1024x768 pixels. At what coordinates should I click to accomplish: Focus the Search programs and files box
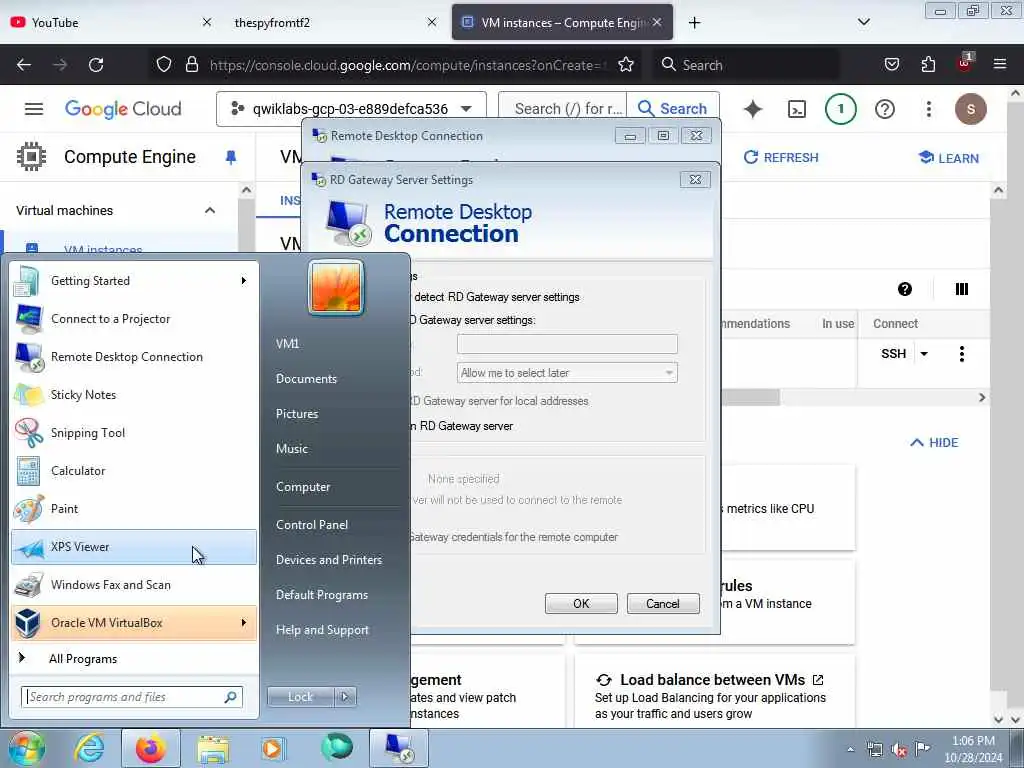tap(132, 697)
